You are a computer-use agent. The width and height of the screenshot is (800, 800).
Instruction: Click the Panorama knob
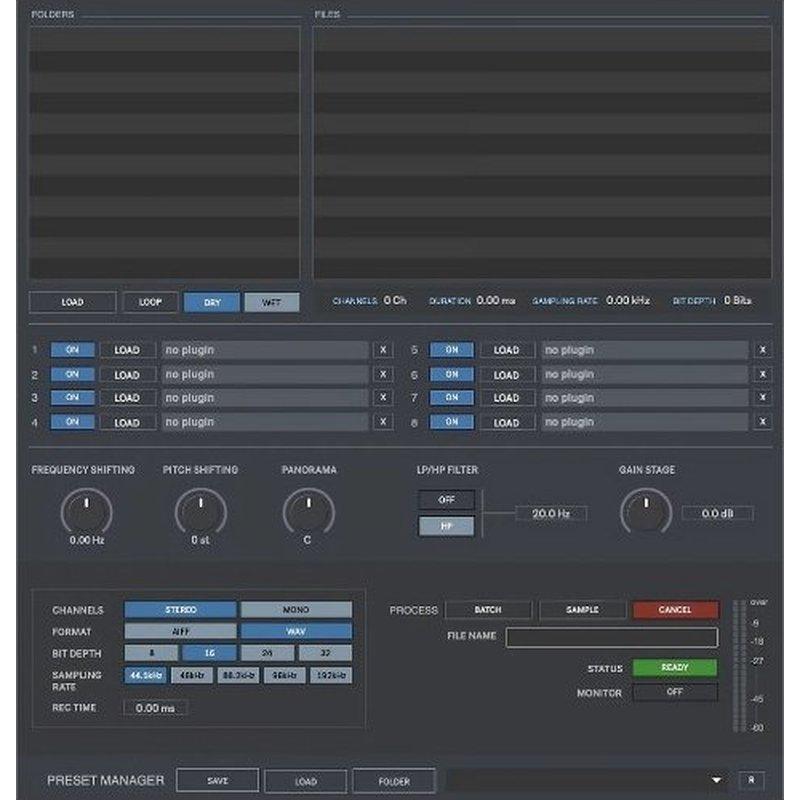(309, 512)
